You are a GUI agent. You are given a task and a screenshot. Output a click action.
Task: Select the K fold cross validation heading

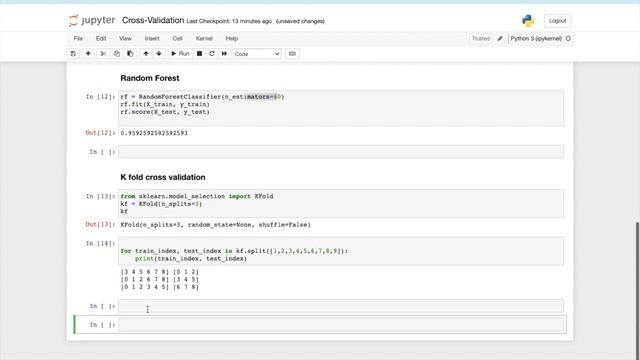163,177
